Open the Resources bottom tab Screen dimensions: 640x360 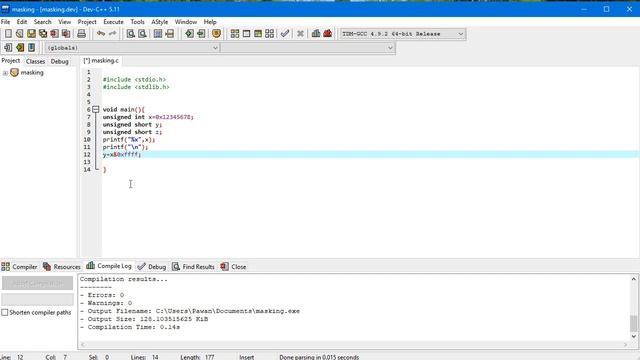coord(62,267)
